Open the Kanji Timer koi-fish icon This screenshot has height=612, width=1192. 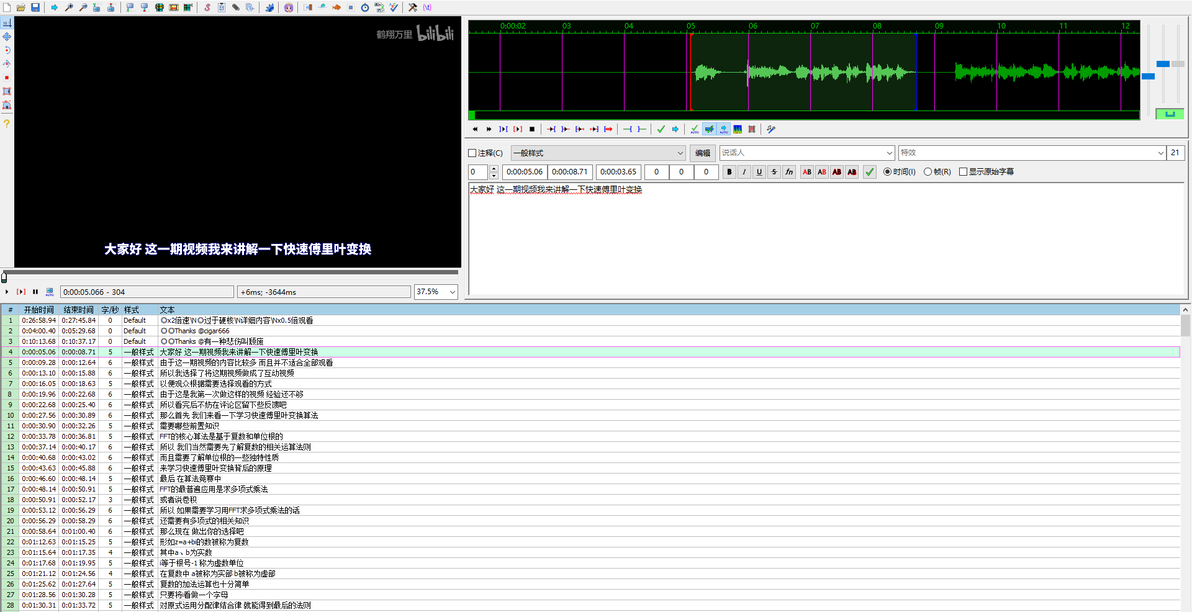[x=337, y=7]
